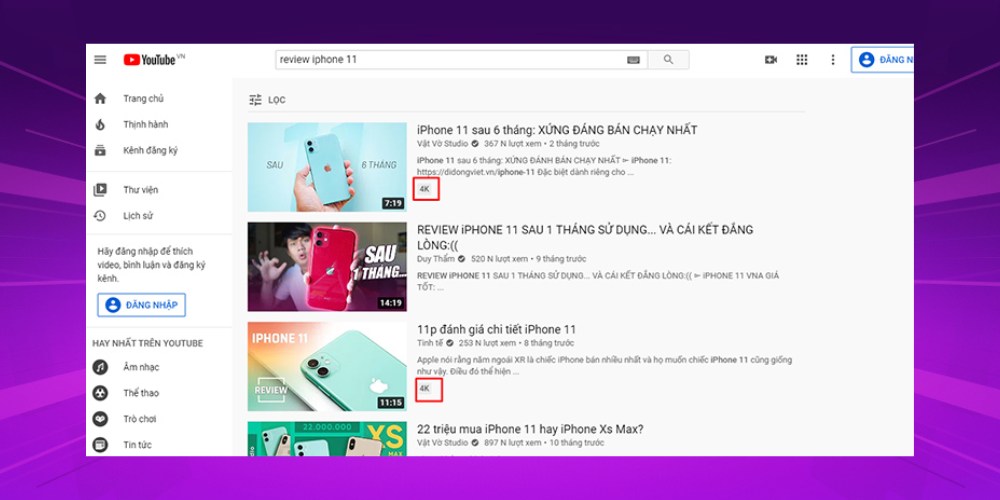Click verified badge next to Duy Thẩm

(461, 259)
